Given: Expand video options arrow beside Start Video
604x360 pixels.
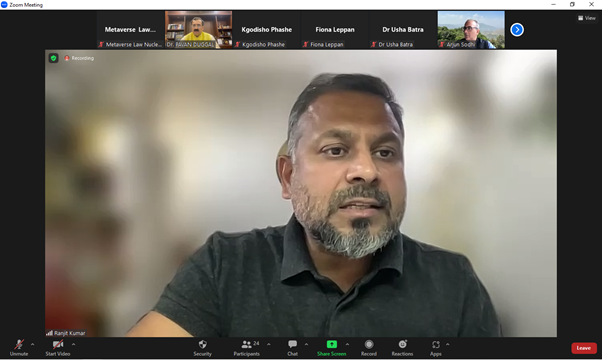Looking at the screenshot, I should click(x=73, y=344).
